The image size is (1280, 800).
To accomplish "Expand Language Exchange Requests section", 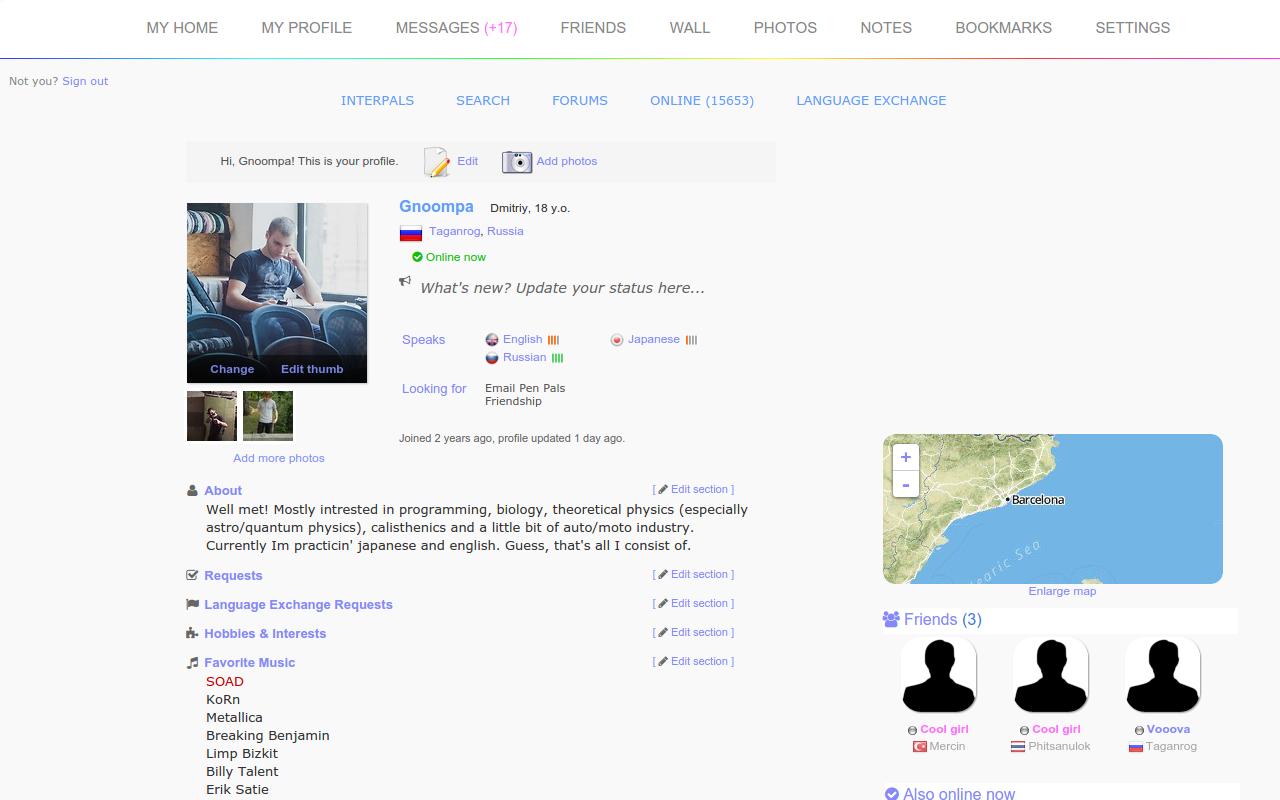I will pyautogui.click(x=298, y=605).
